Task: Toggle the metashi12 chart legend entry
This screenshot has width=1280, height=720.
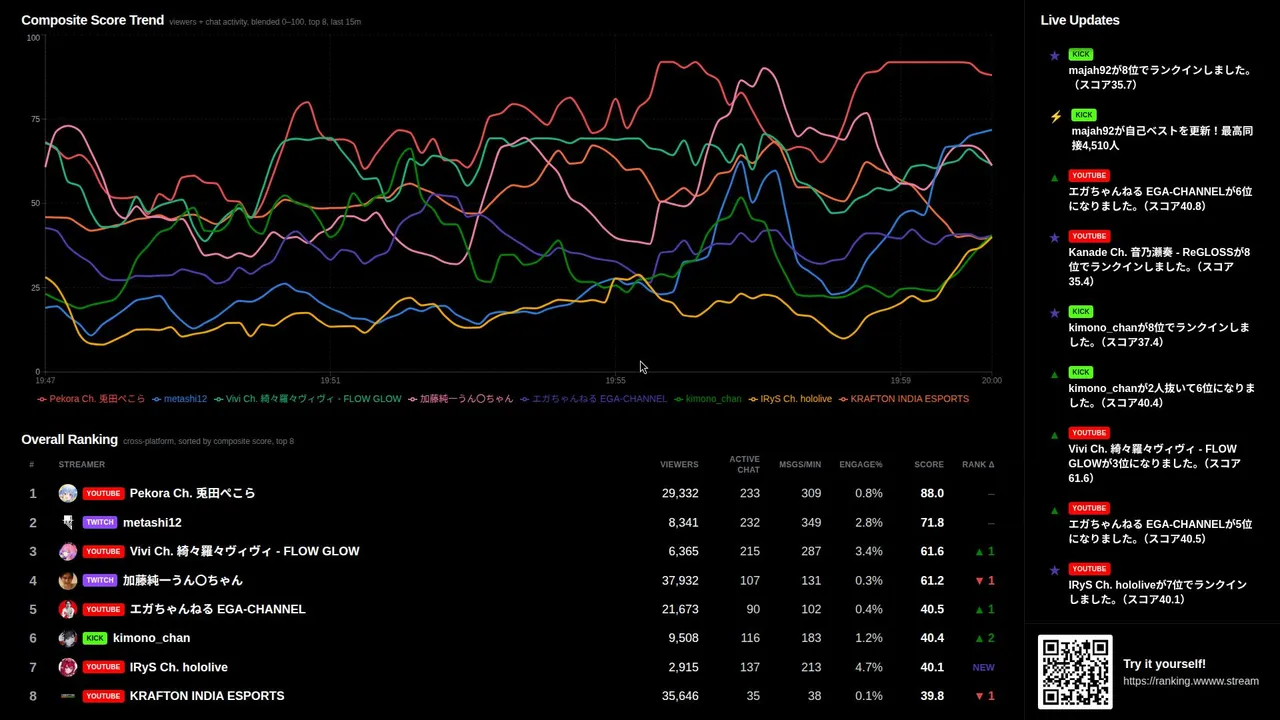Action: 180,399
